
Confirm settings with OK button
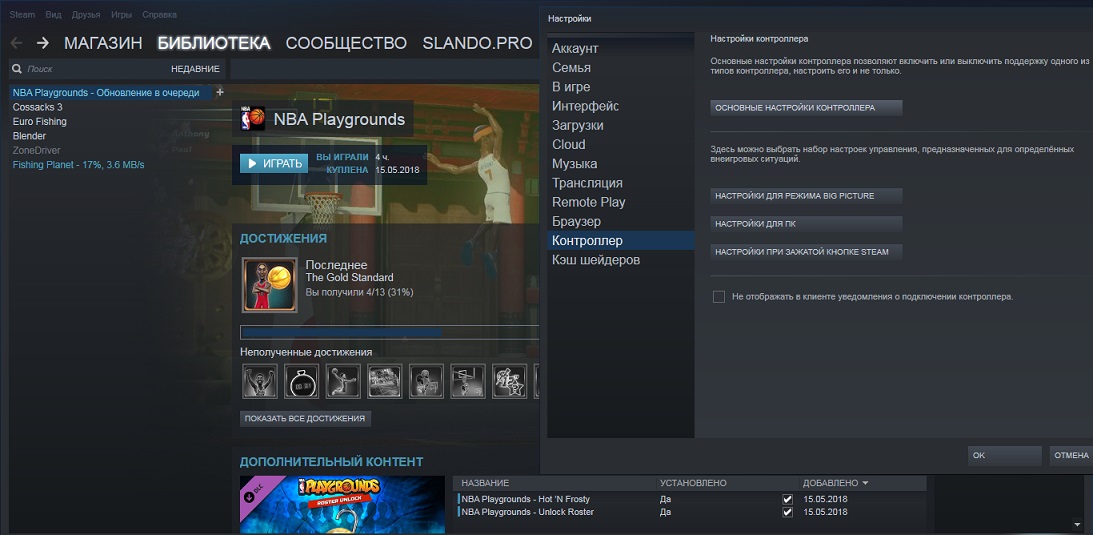point(1004,456)
